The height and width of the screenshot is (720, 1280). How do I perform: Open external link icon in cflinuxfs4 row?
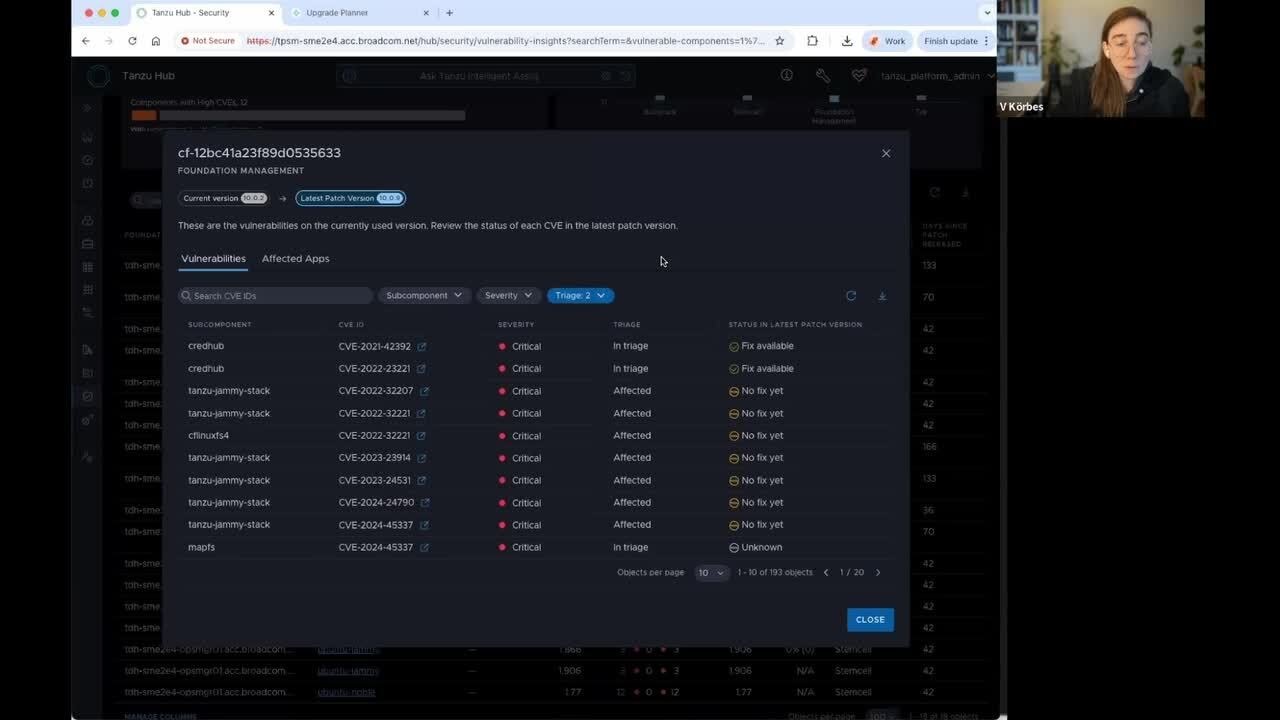point(421,436)
